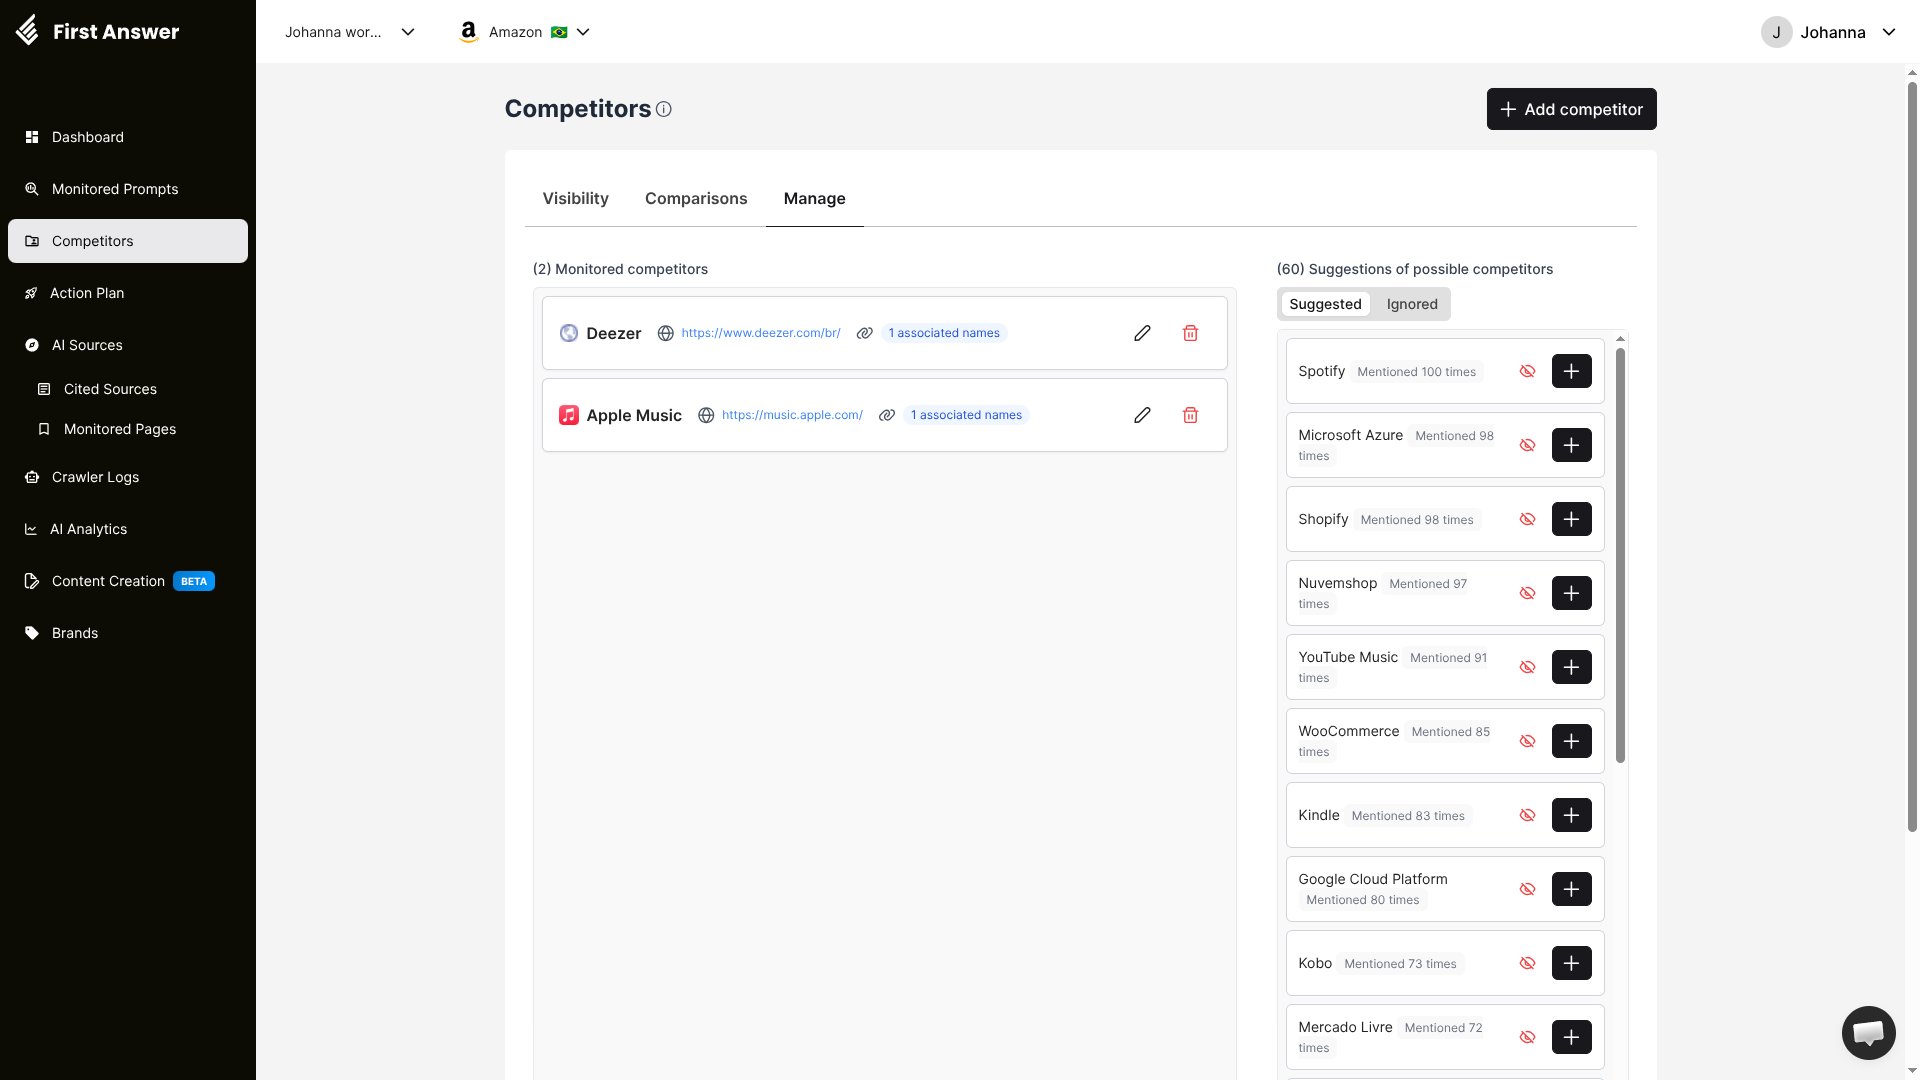Open Monitored Prompts in sidebar
This screenshot has width=1920, height=1080.
pyautogui.click(x=128, y=189)
